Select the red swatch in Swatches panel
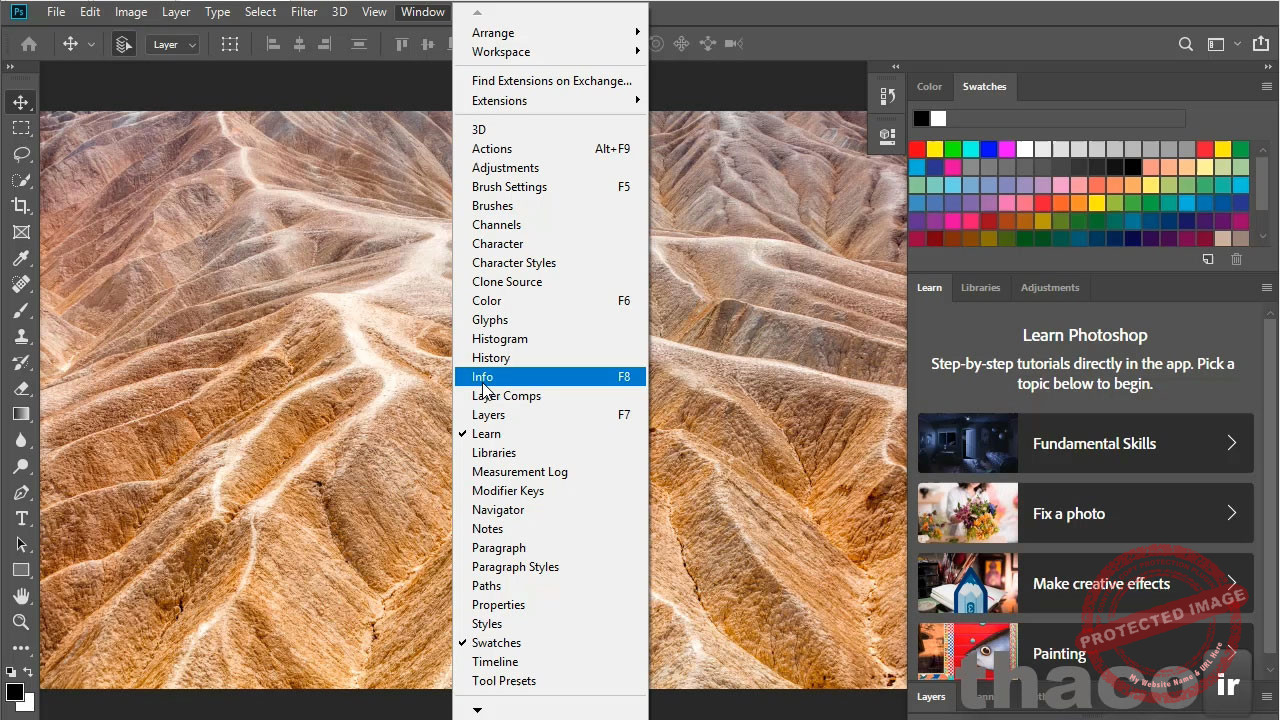Viewport: 1280px width, 720px height. (x=918, y=148)
